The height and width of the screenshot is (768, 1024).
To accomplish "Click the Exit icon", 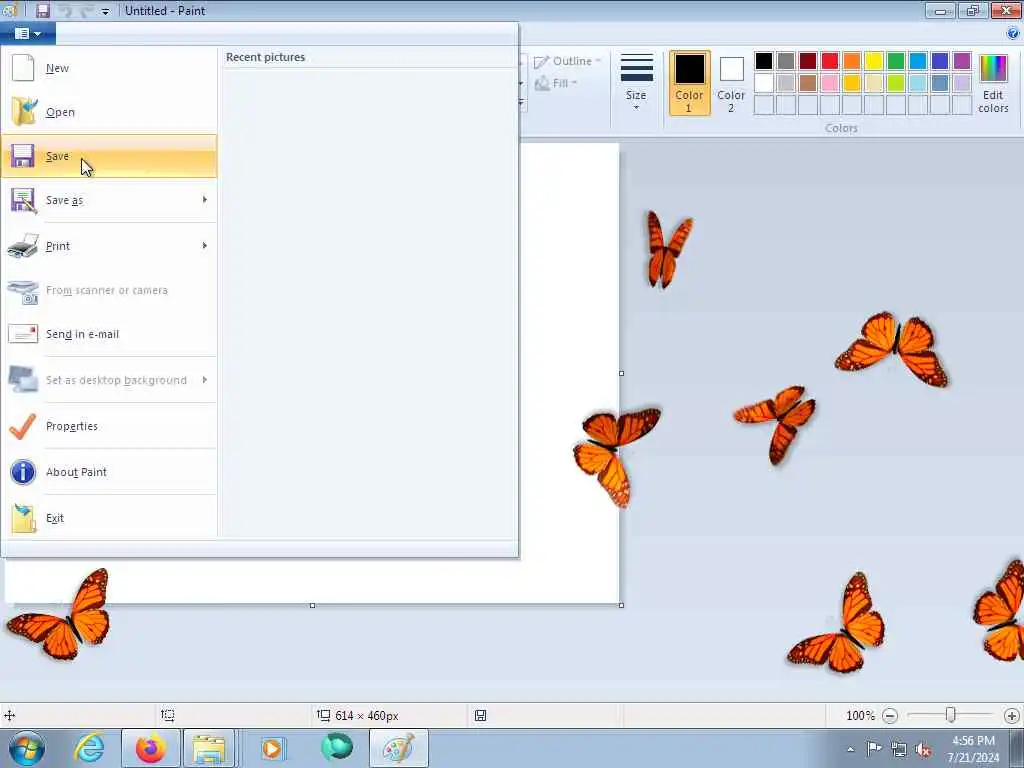I will coord(24,518).
